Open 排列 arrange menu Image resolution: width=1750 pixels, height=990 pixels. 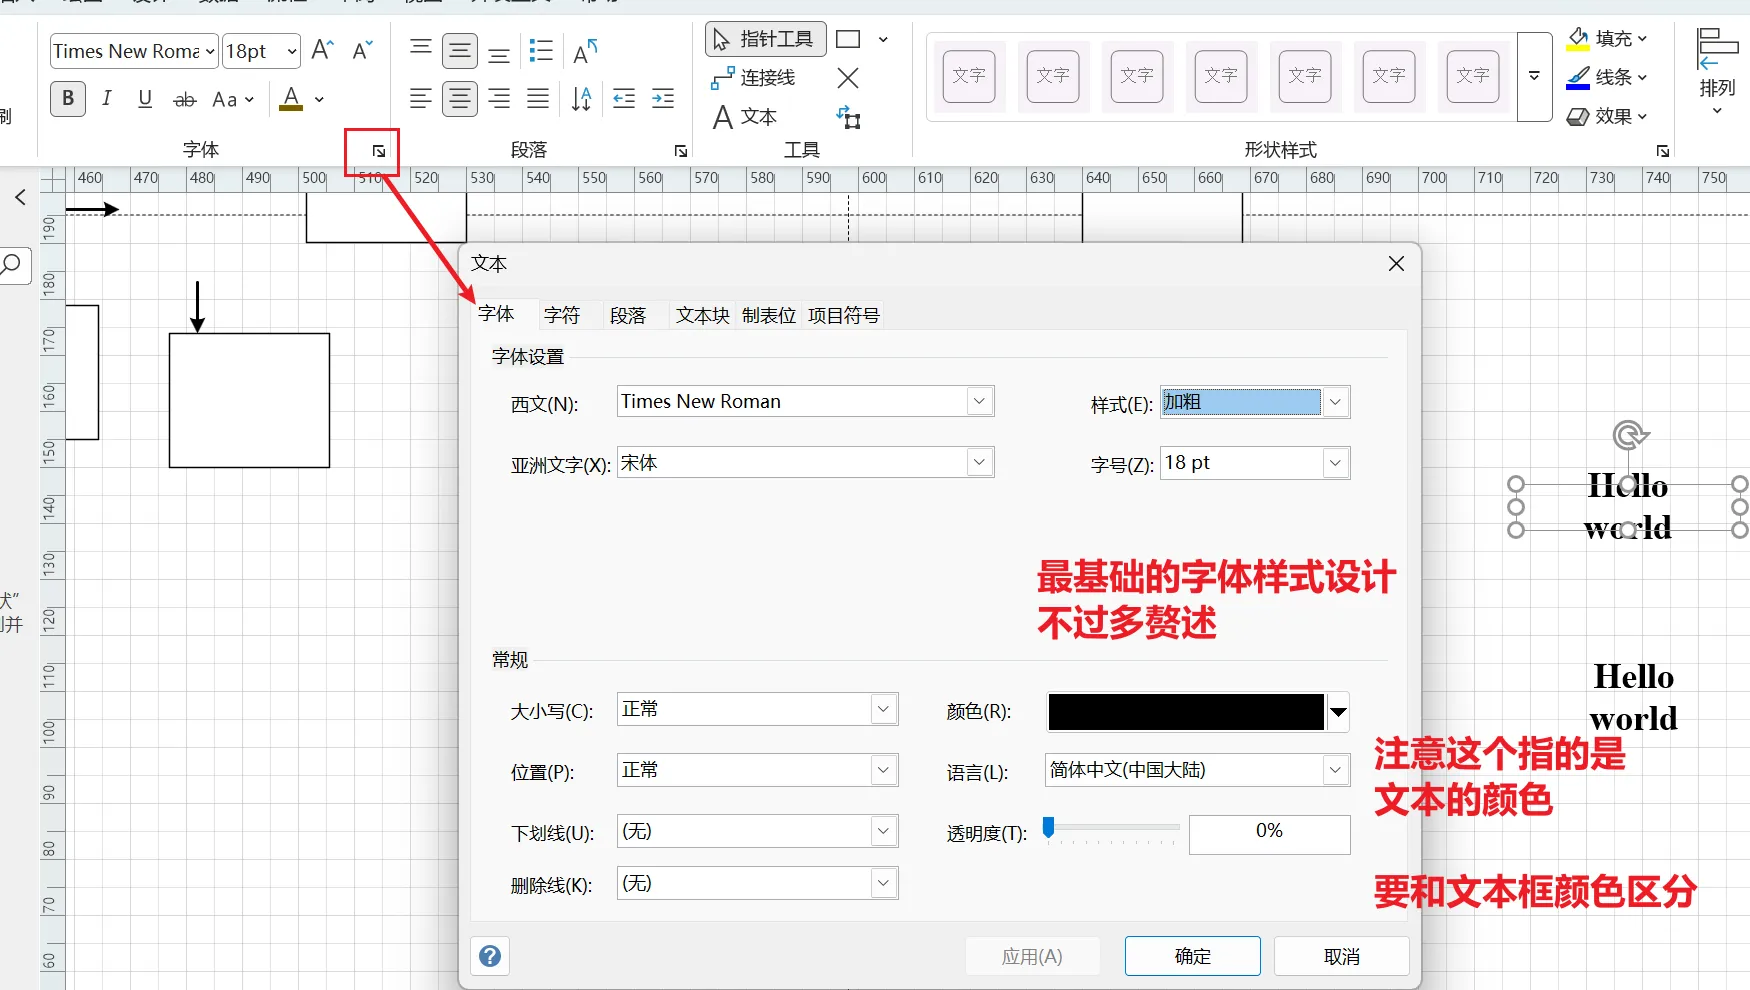pos(1717,72)
